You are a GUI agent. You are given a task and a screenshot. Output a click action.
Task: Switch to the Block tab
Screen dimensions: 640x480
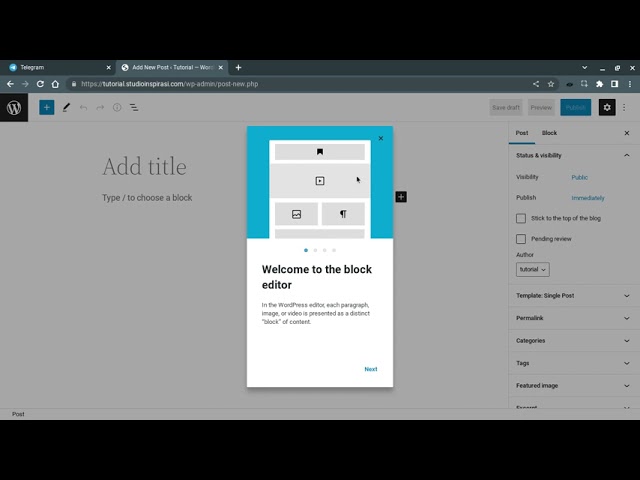(549, 133)
